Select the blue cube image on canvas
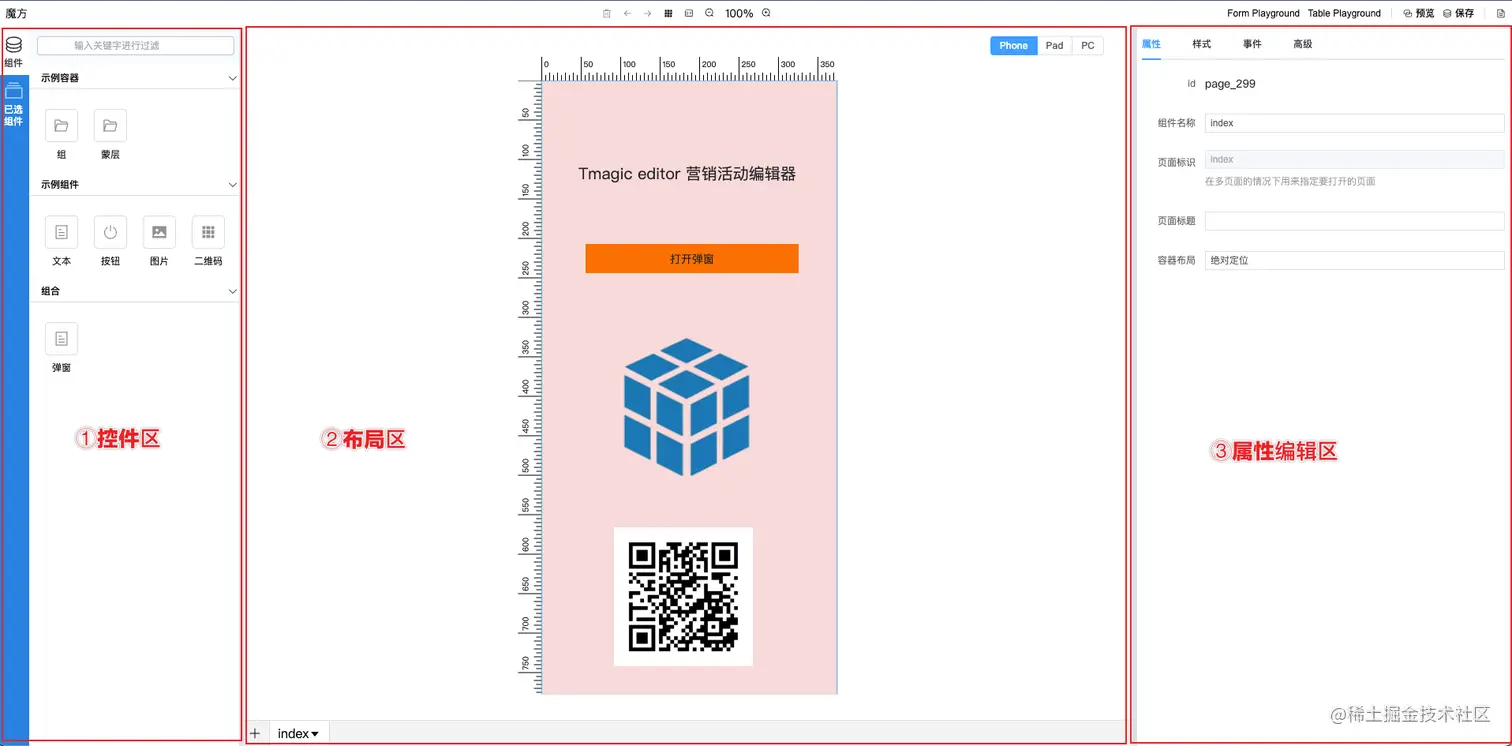Viewport: 1512px width, 746px height. tap(686, 406)
